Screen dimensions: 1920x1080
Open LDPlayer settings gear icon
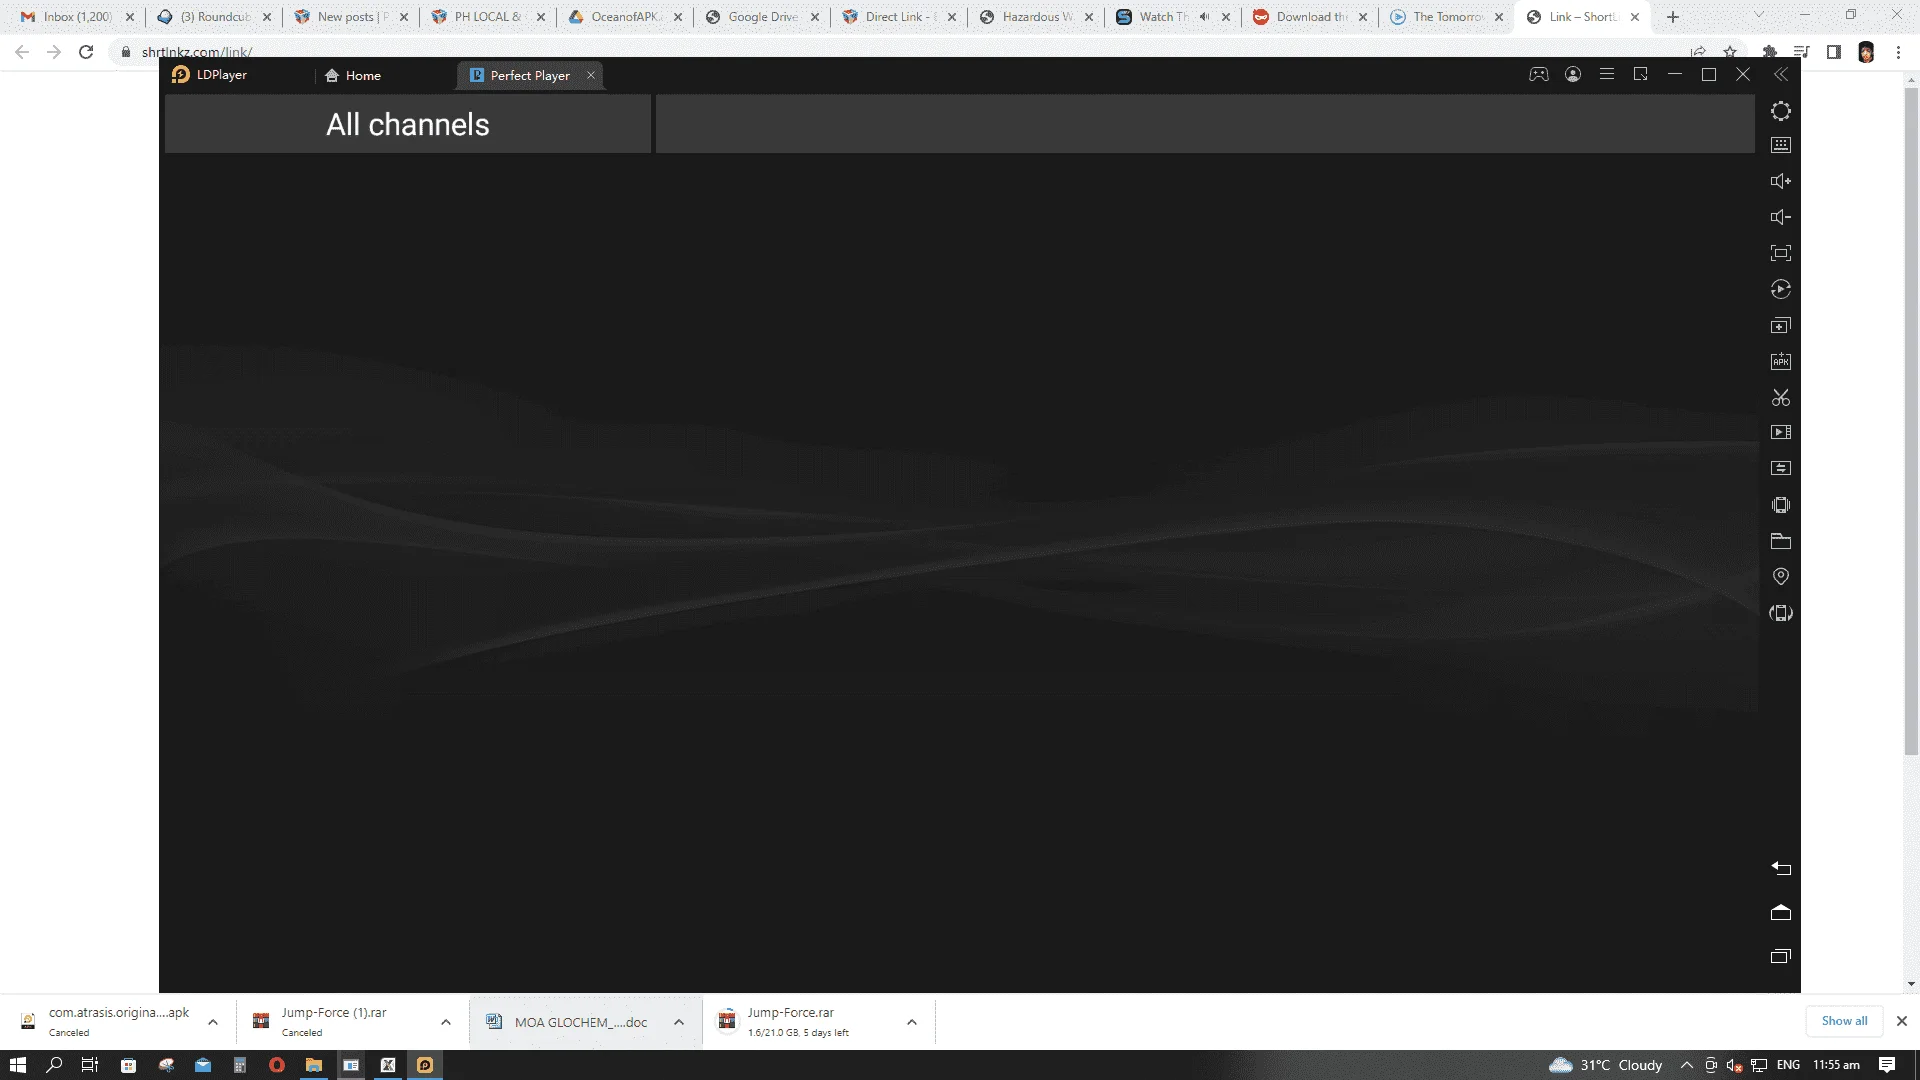coord(1781,111)
